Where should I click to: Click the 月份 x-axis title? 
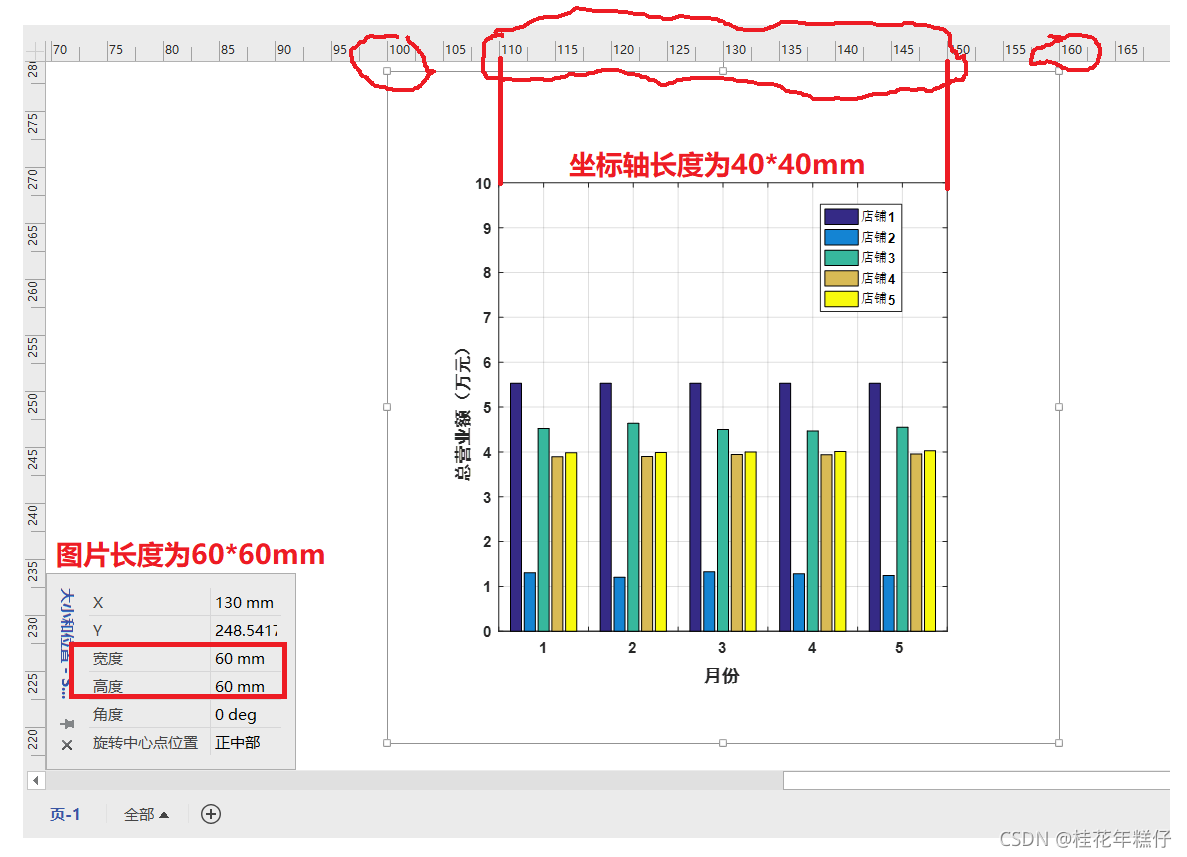(721, 675)
